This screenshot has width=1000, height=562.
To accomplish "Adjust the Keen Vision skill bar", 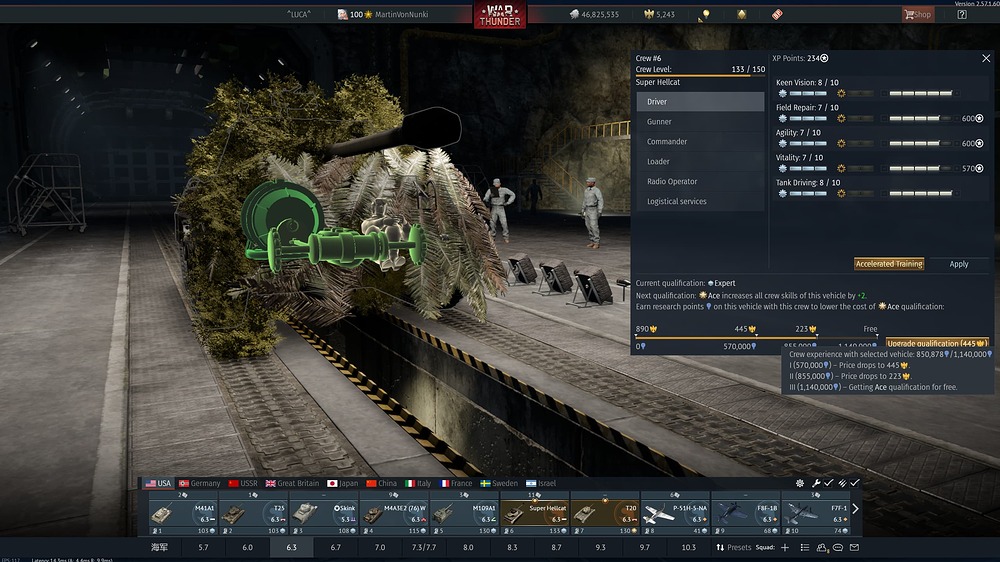I will pos(920,93).
